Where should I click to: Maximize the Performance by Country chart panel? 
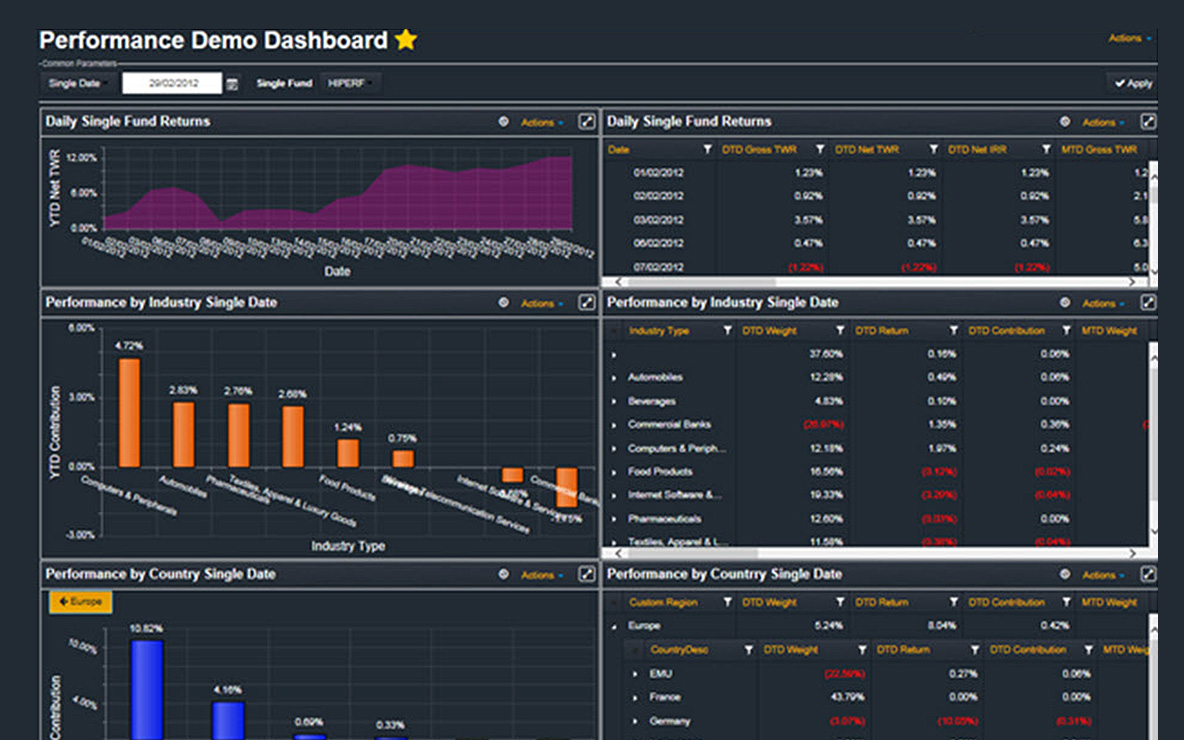[587, 575]
